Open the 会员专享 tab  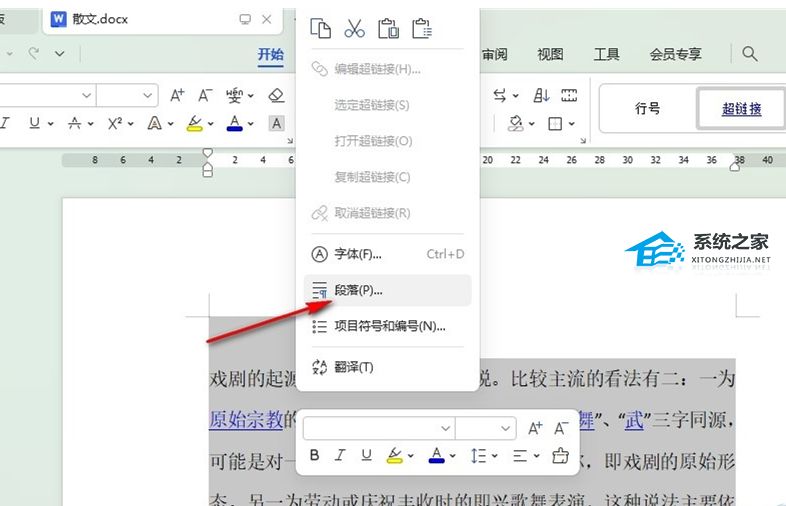click(x=675, y=54)
